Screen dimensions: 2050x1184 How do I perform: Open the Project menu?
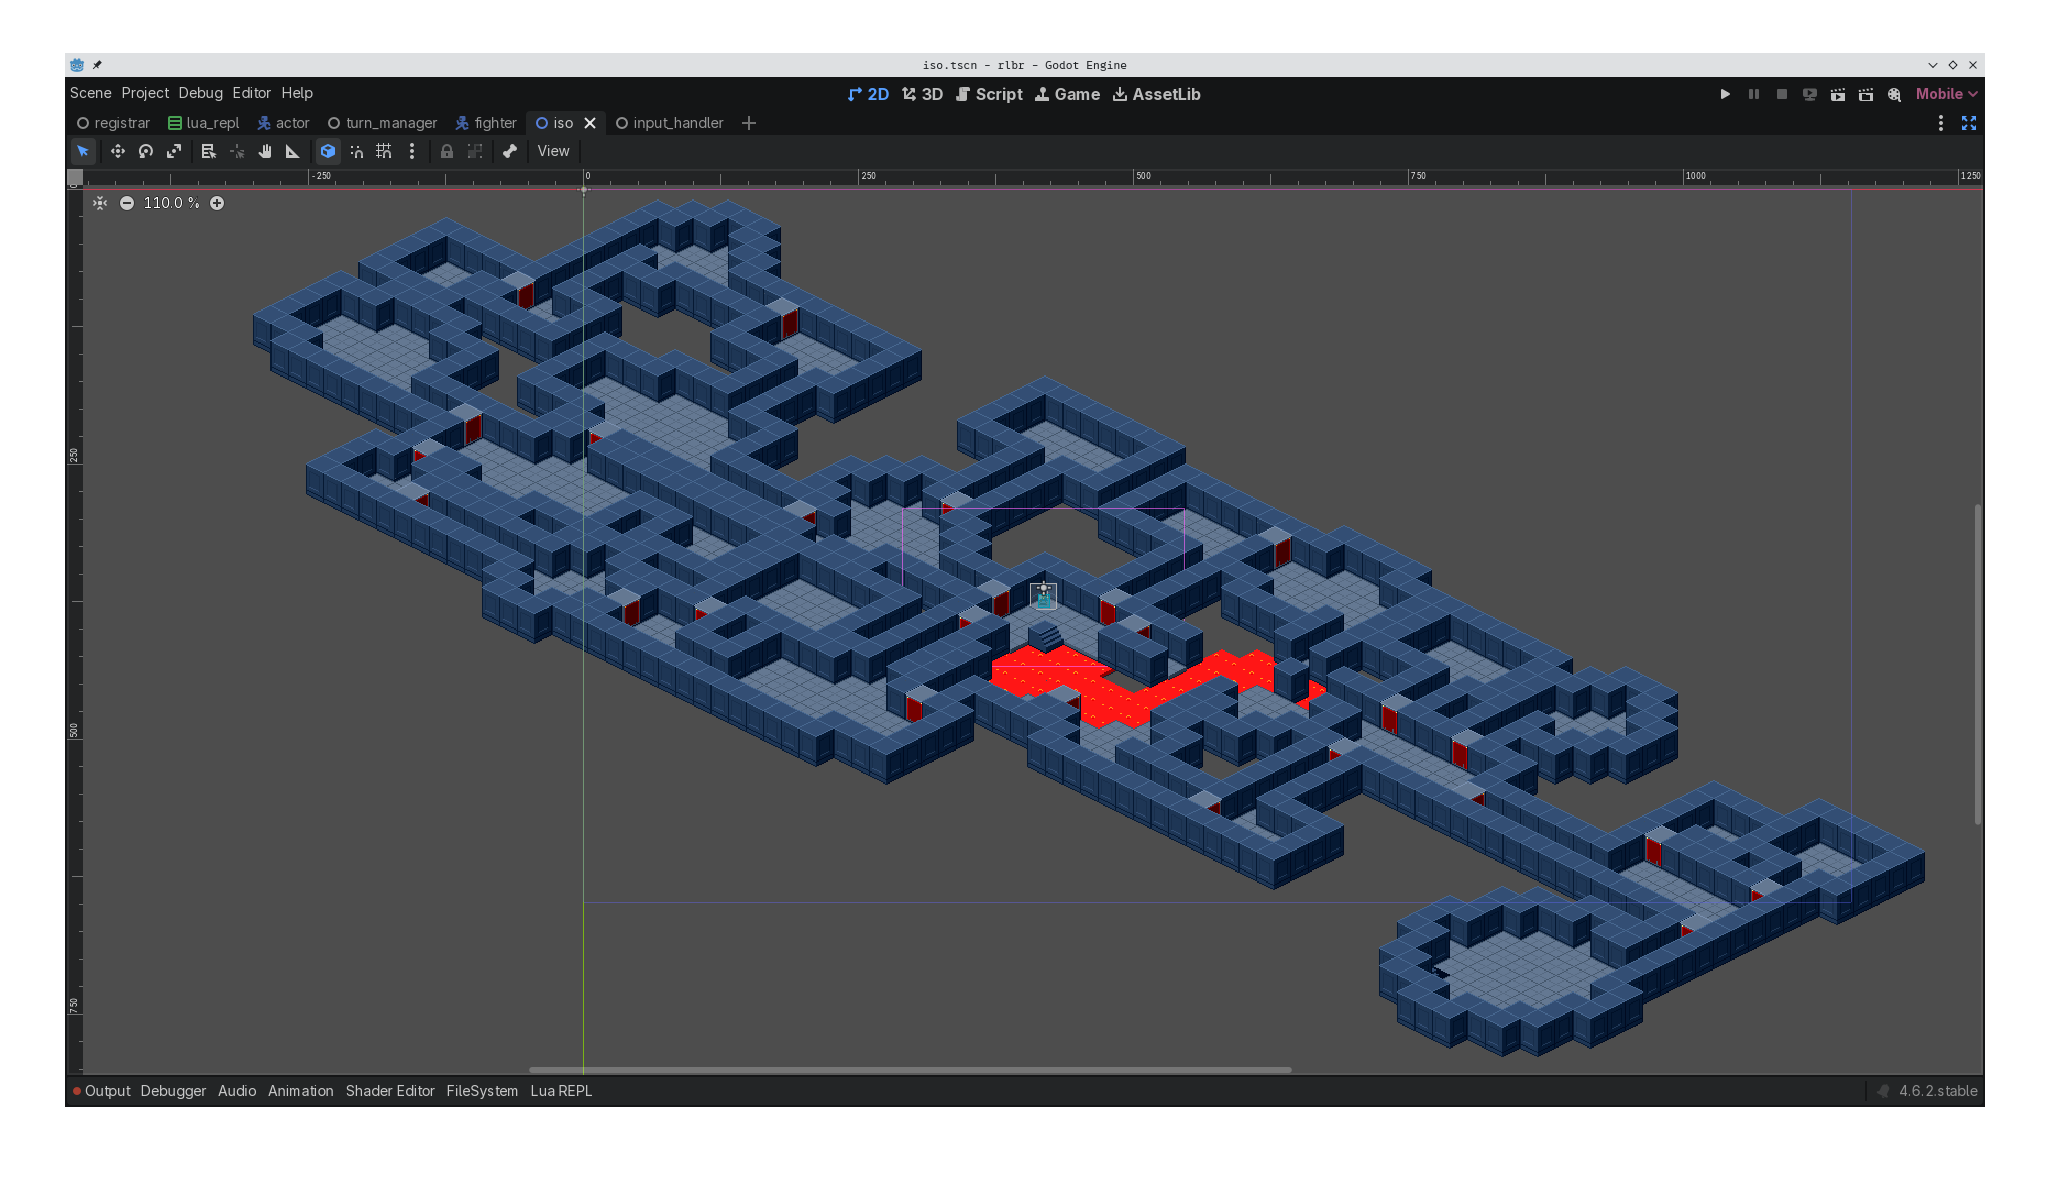tap(145, 93)
